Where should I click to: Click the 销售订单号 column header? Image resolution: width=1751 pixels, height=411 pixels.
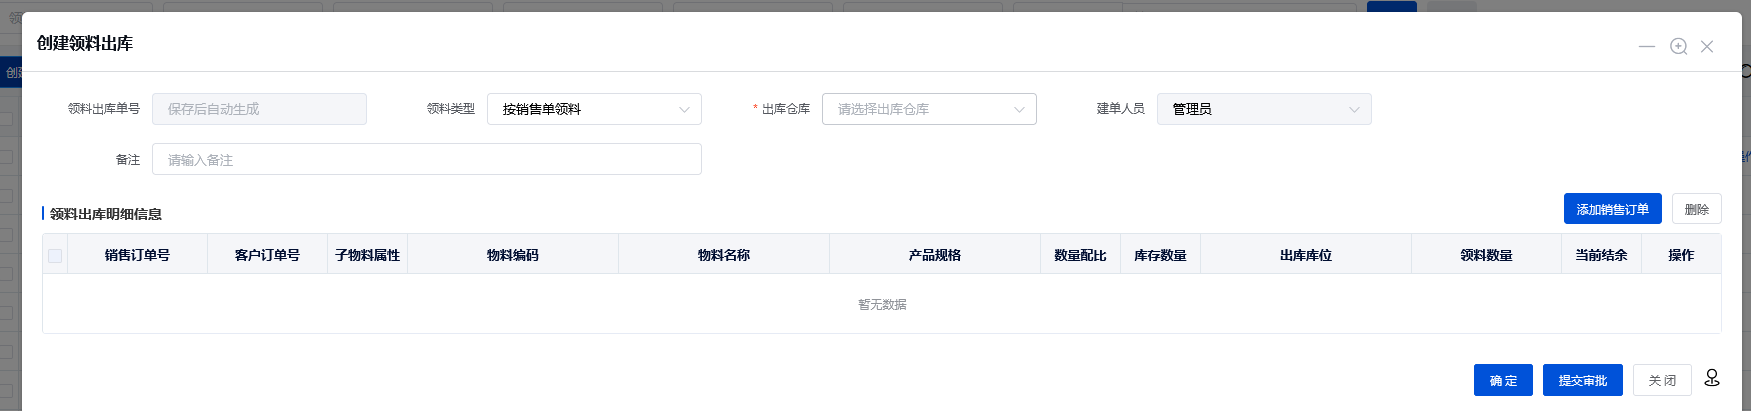(x=137, y=255)
